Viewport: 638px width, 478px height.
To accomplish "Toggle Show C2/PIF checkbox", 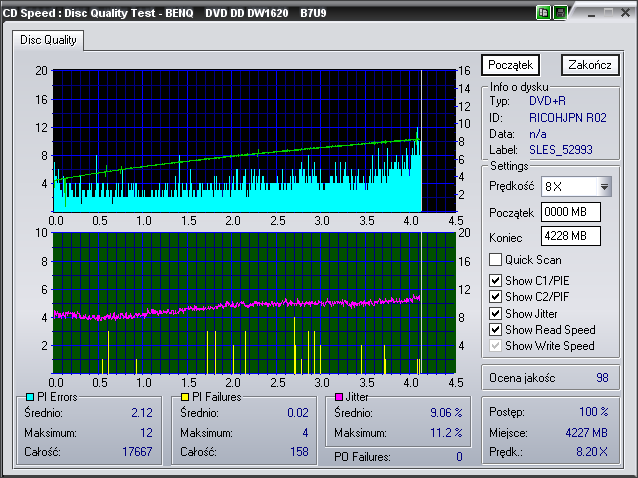I will coord(495,297).
